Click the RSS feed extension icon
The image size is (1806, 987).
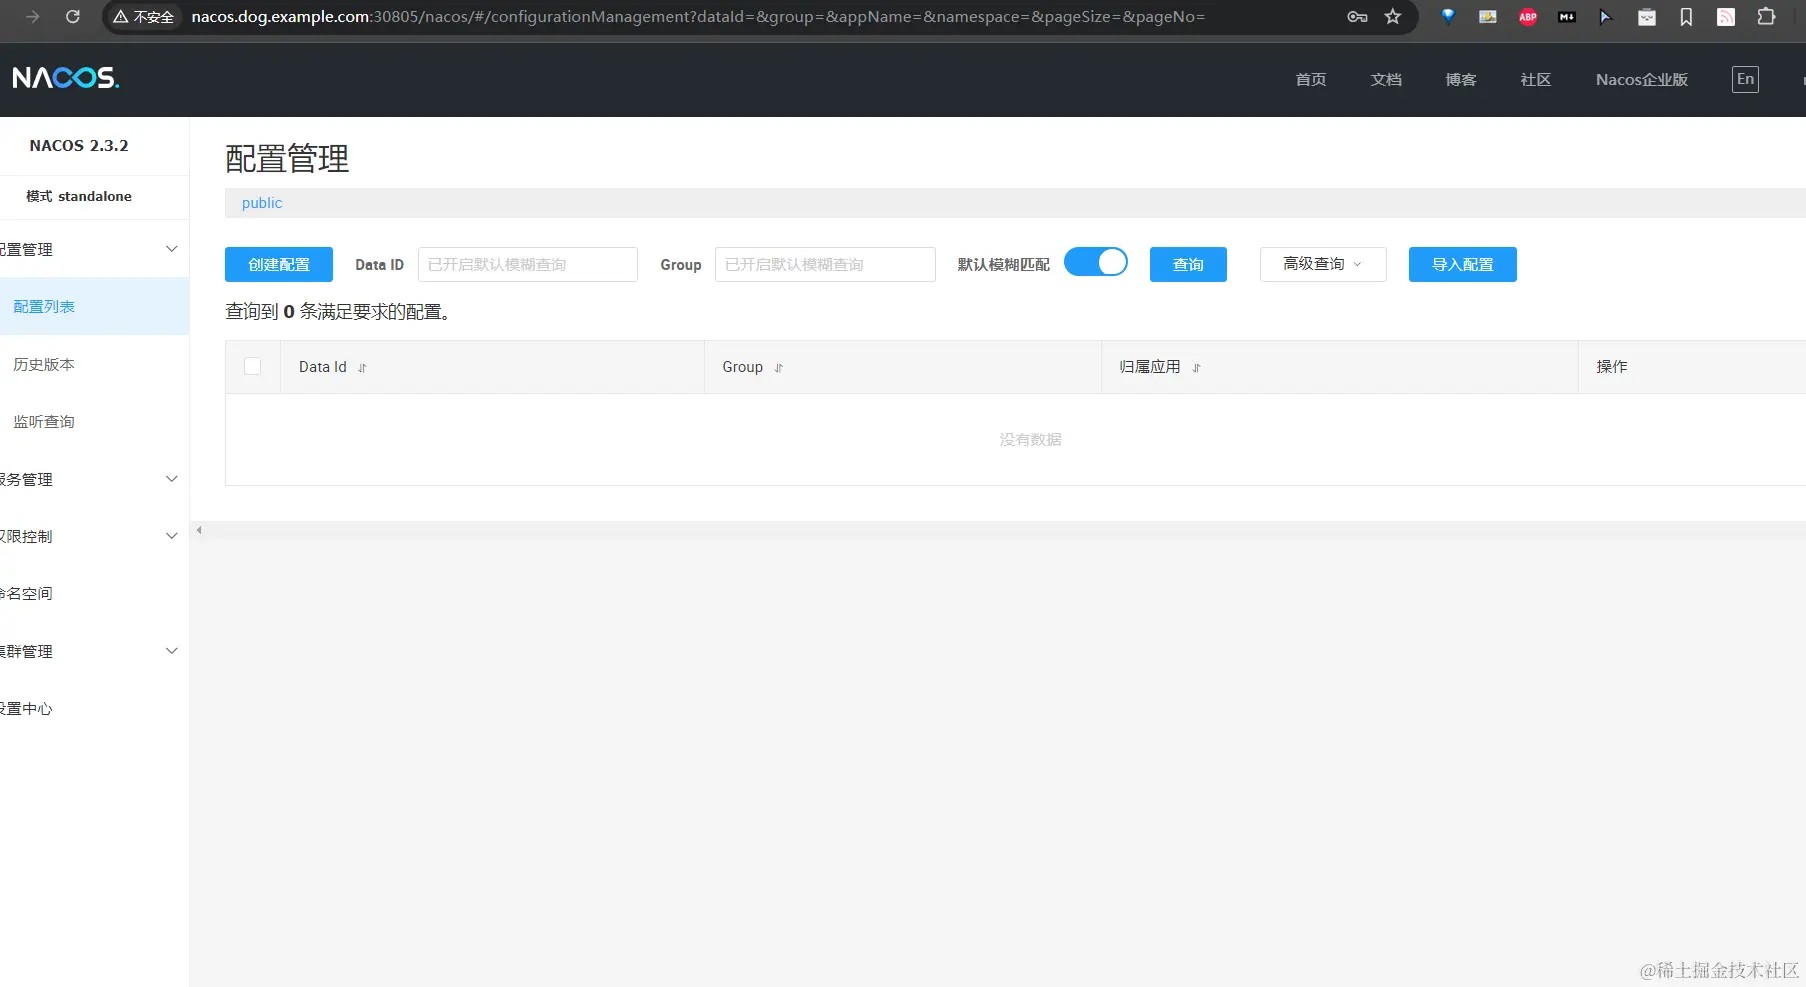click(1726, 17)
